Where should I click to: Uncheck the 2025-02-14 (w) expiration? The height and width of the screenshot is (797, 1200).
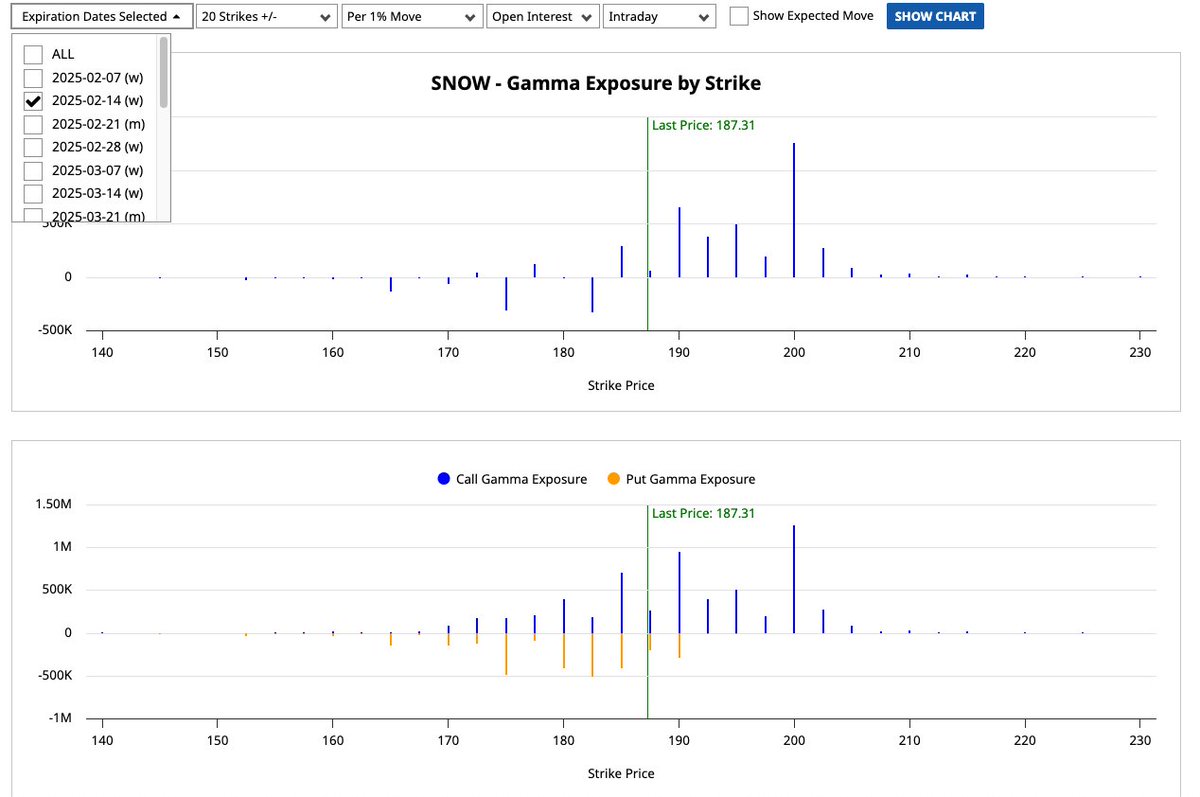click(33, 101)
